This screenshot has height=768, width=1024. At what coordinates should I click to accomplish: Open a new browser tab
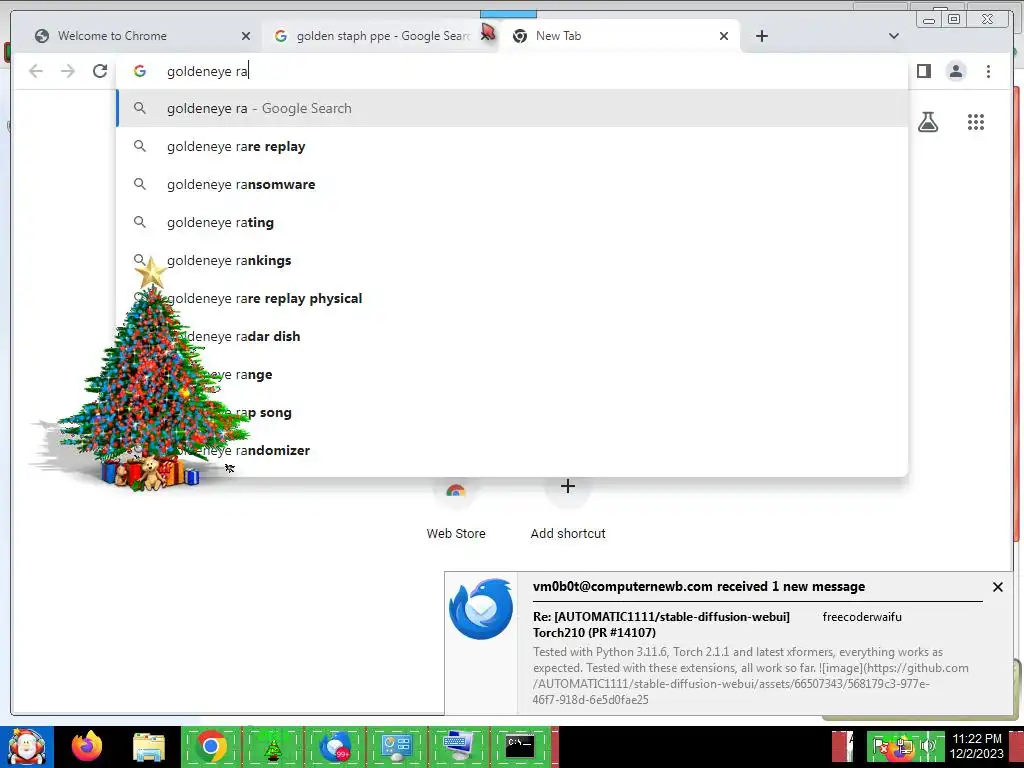(x=761, y=36)
